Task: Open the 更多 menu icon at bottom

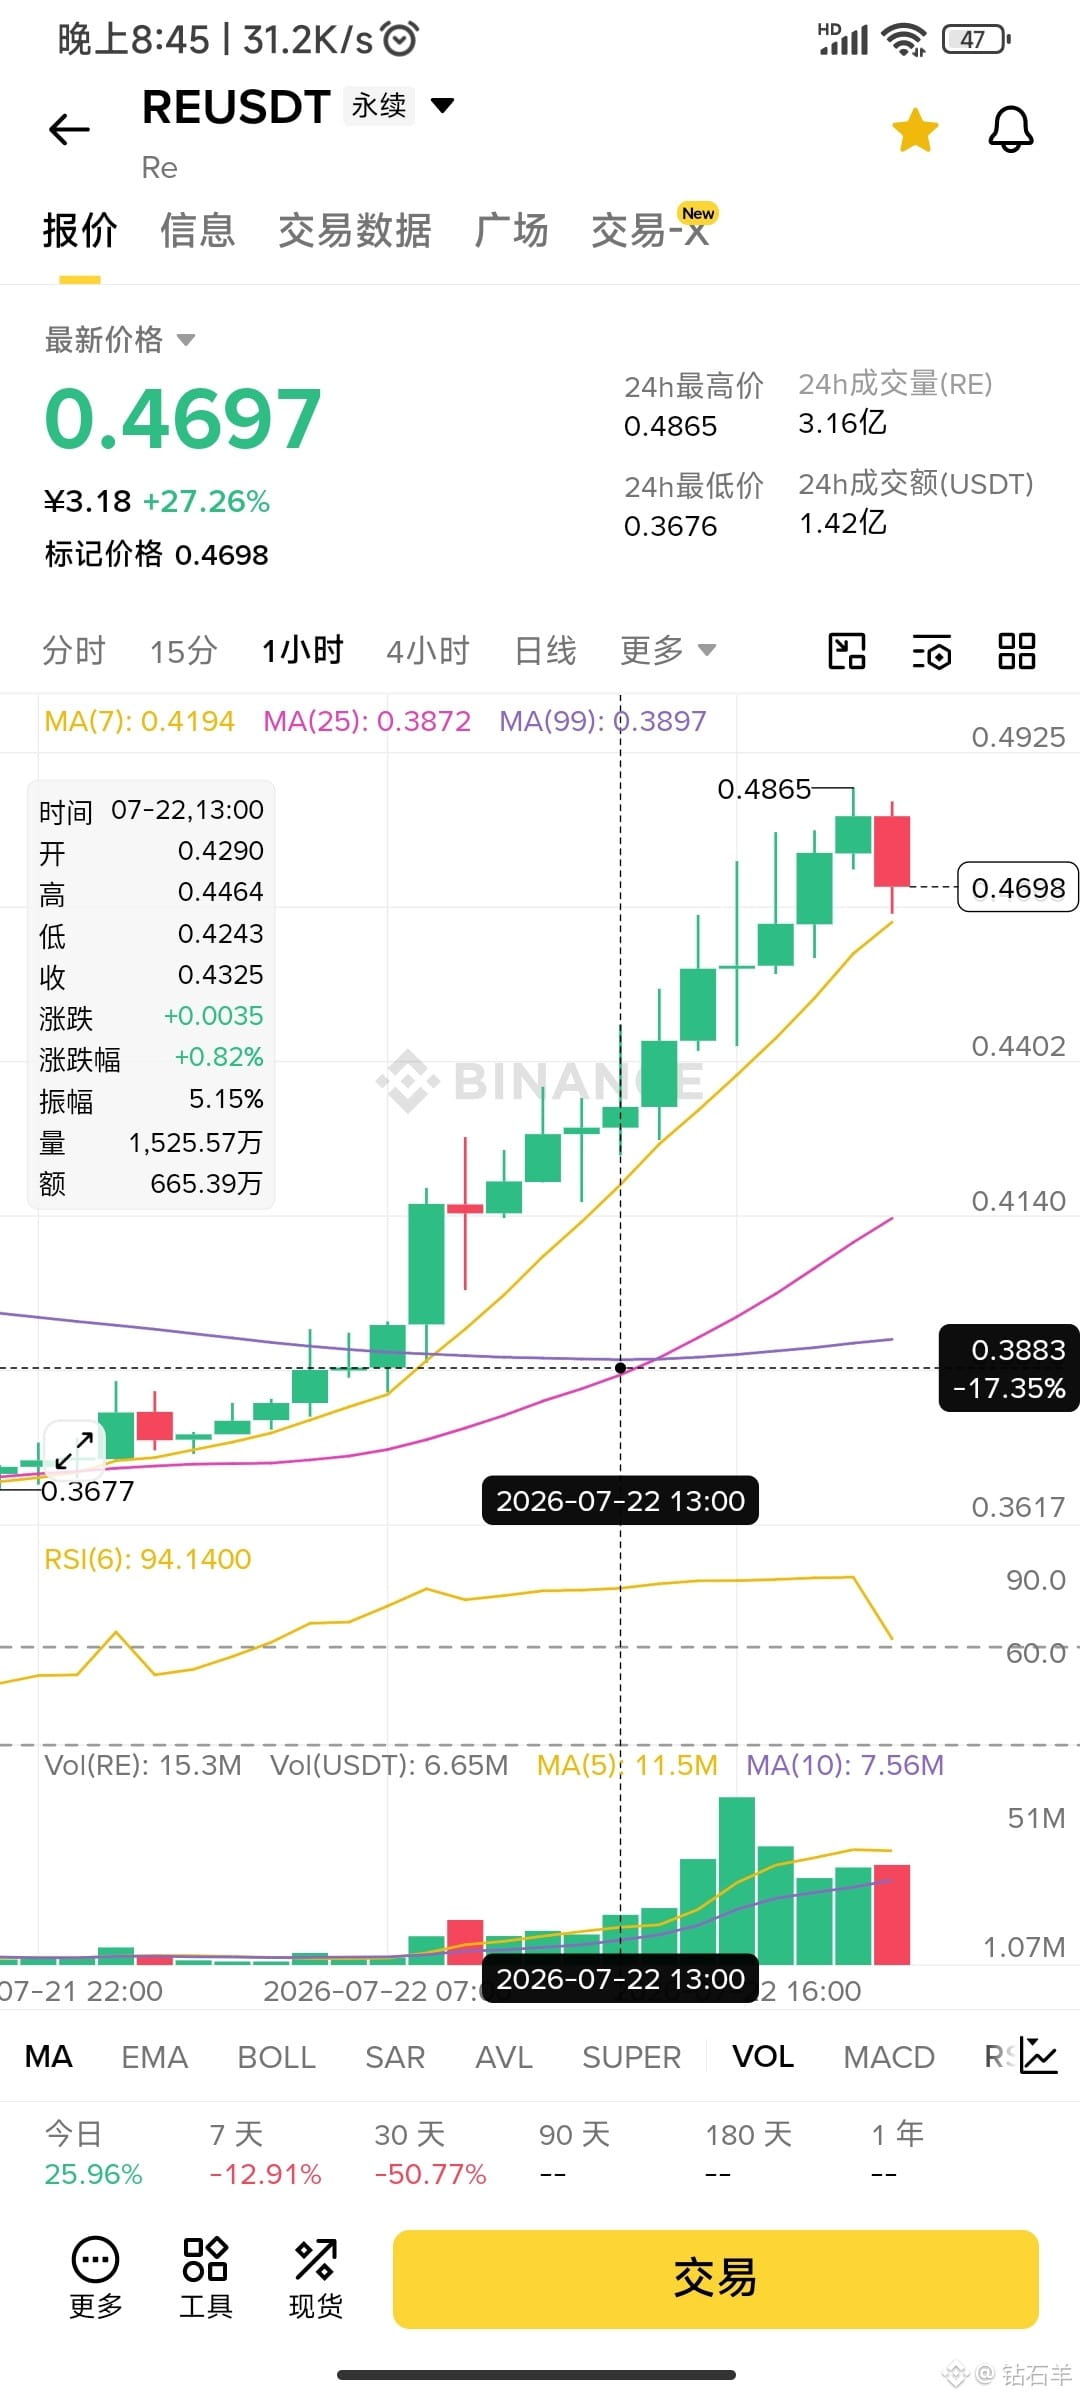Action: point(95,2278)
